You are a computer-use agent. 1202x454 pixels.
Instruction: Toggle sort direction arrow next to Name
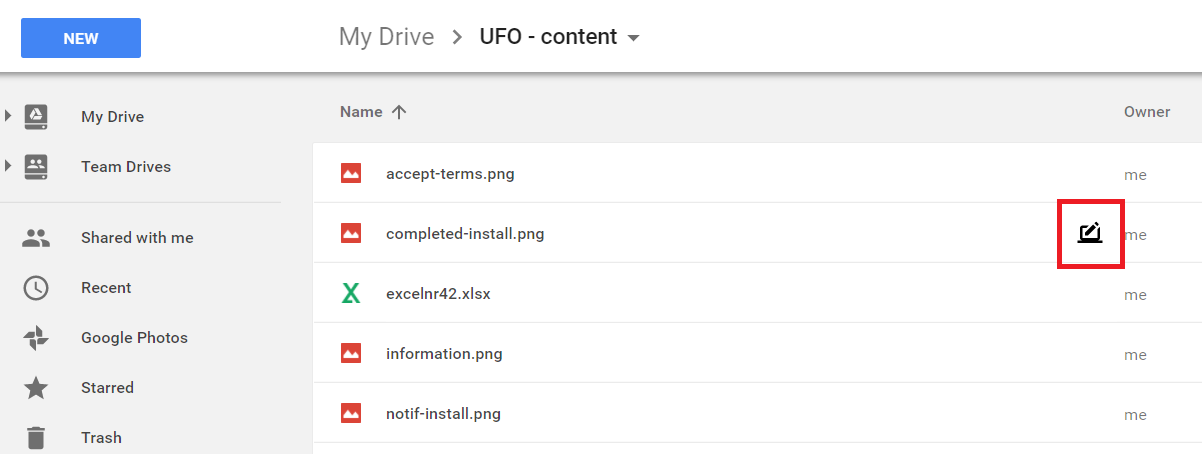(399, 112)
